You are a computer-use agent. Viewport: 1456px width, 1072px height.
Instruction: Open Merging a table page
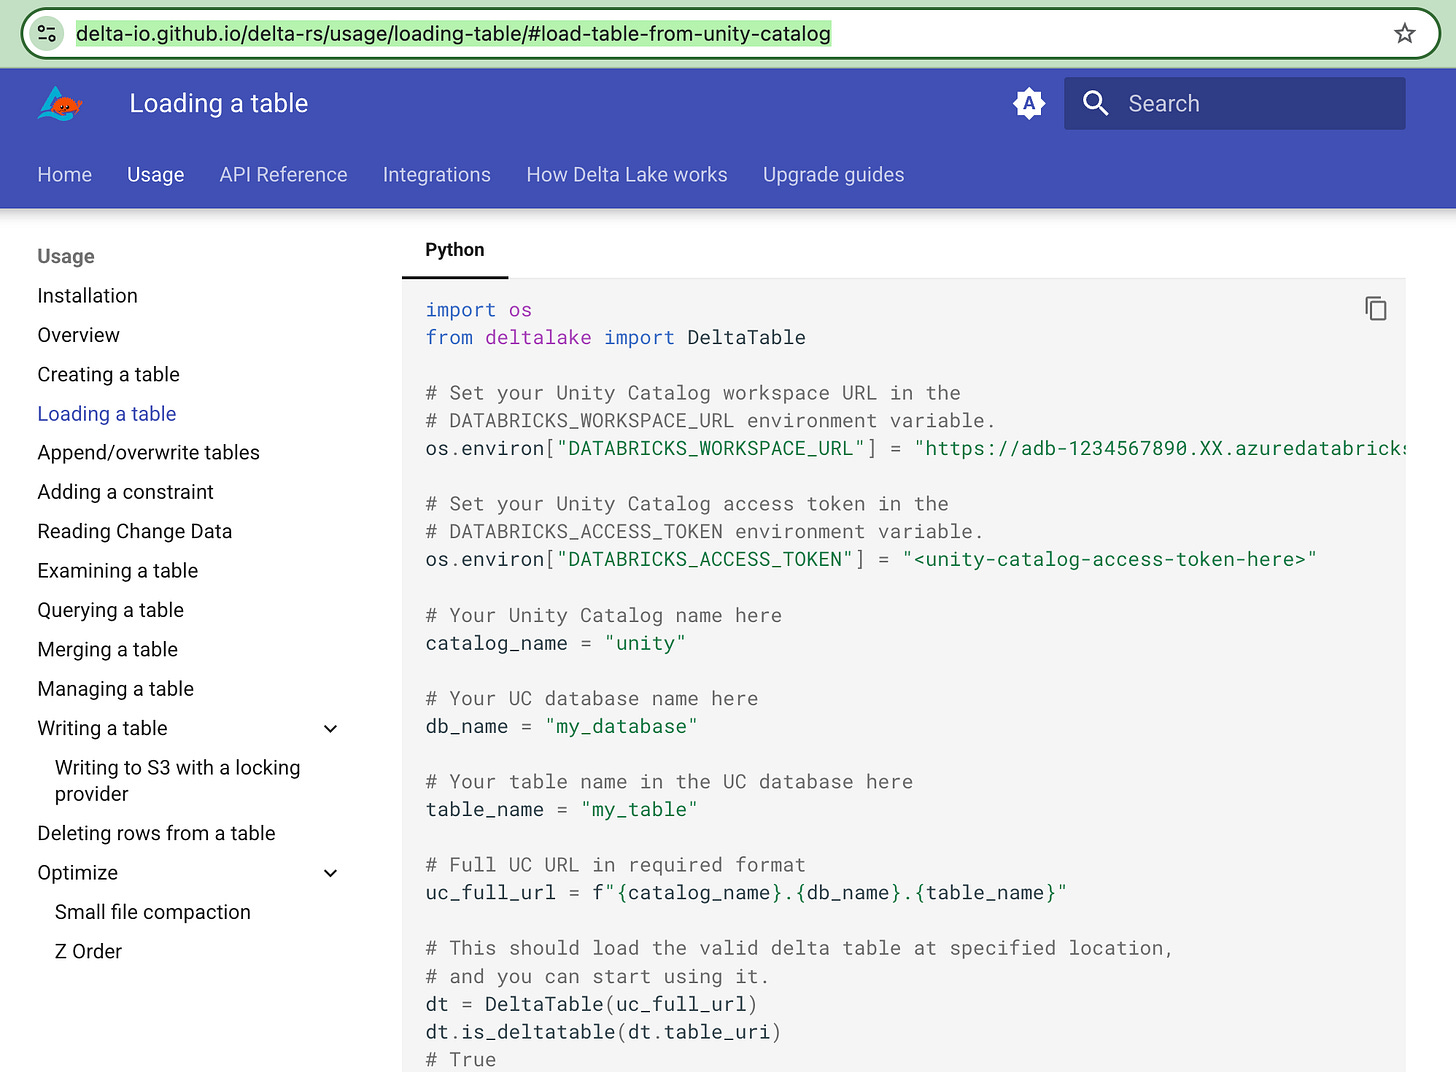point(108,650)
